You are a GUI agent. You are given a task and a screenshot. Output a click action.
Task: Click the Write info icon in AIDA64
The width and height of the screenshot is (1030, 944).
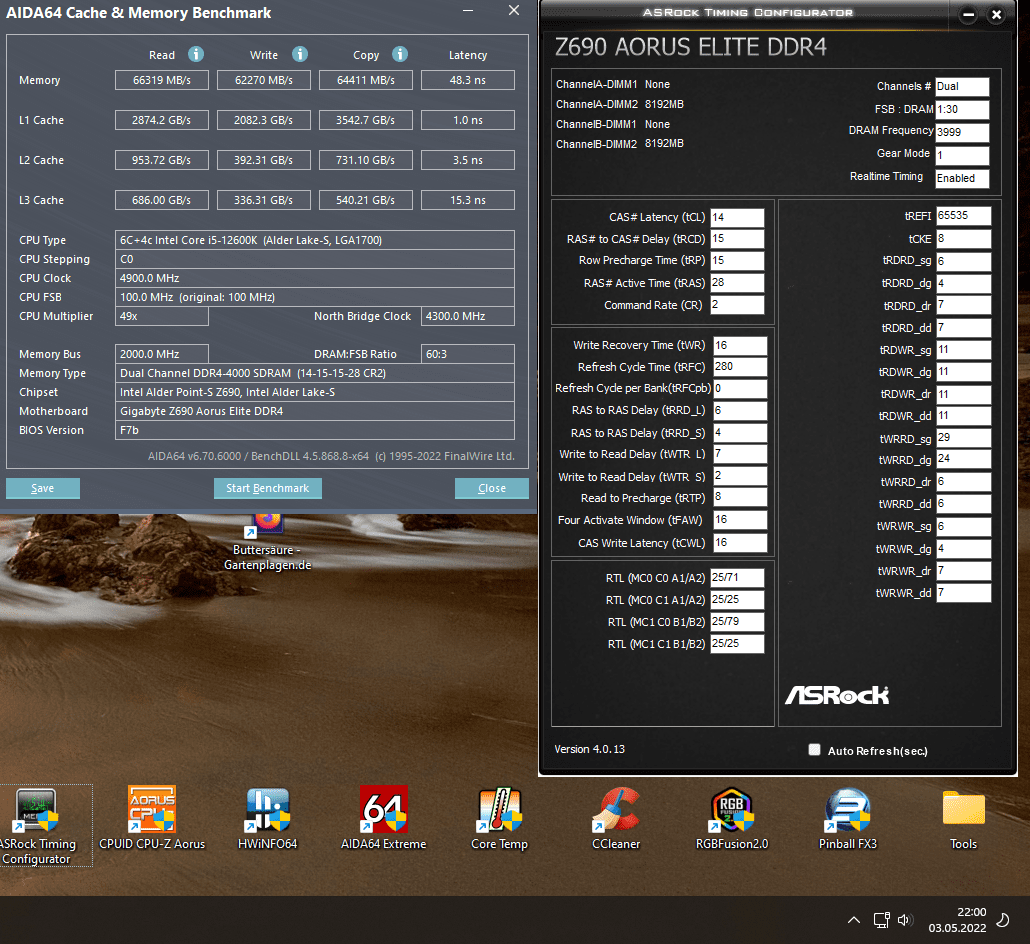pyautogui.click(x=300, y=54)
